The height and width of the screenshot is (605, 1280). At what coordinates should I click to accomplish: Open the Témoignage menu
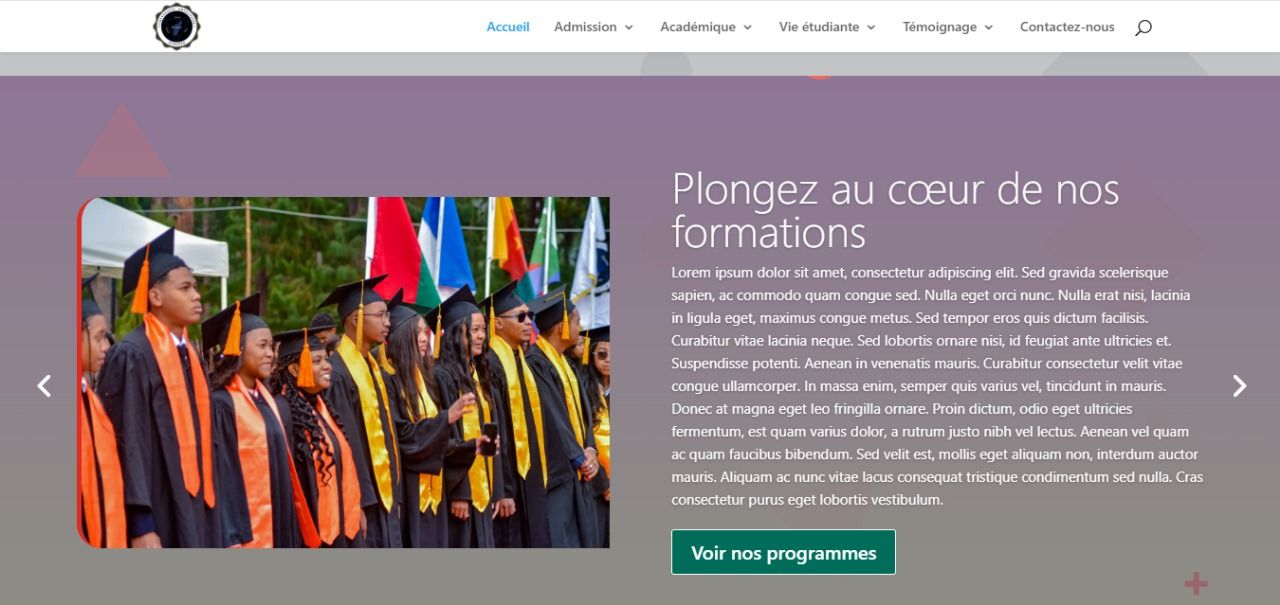pos(940,27)
